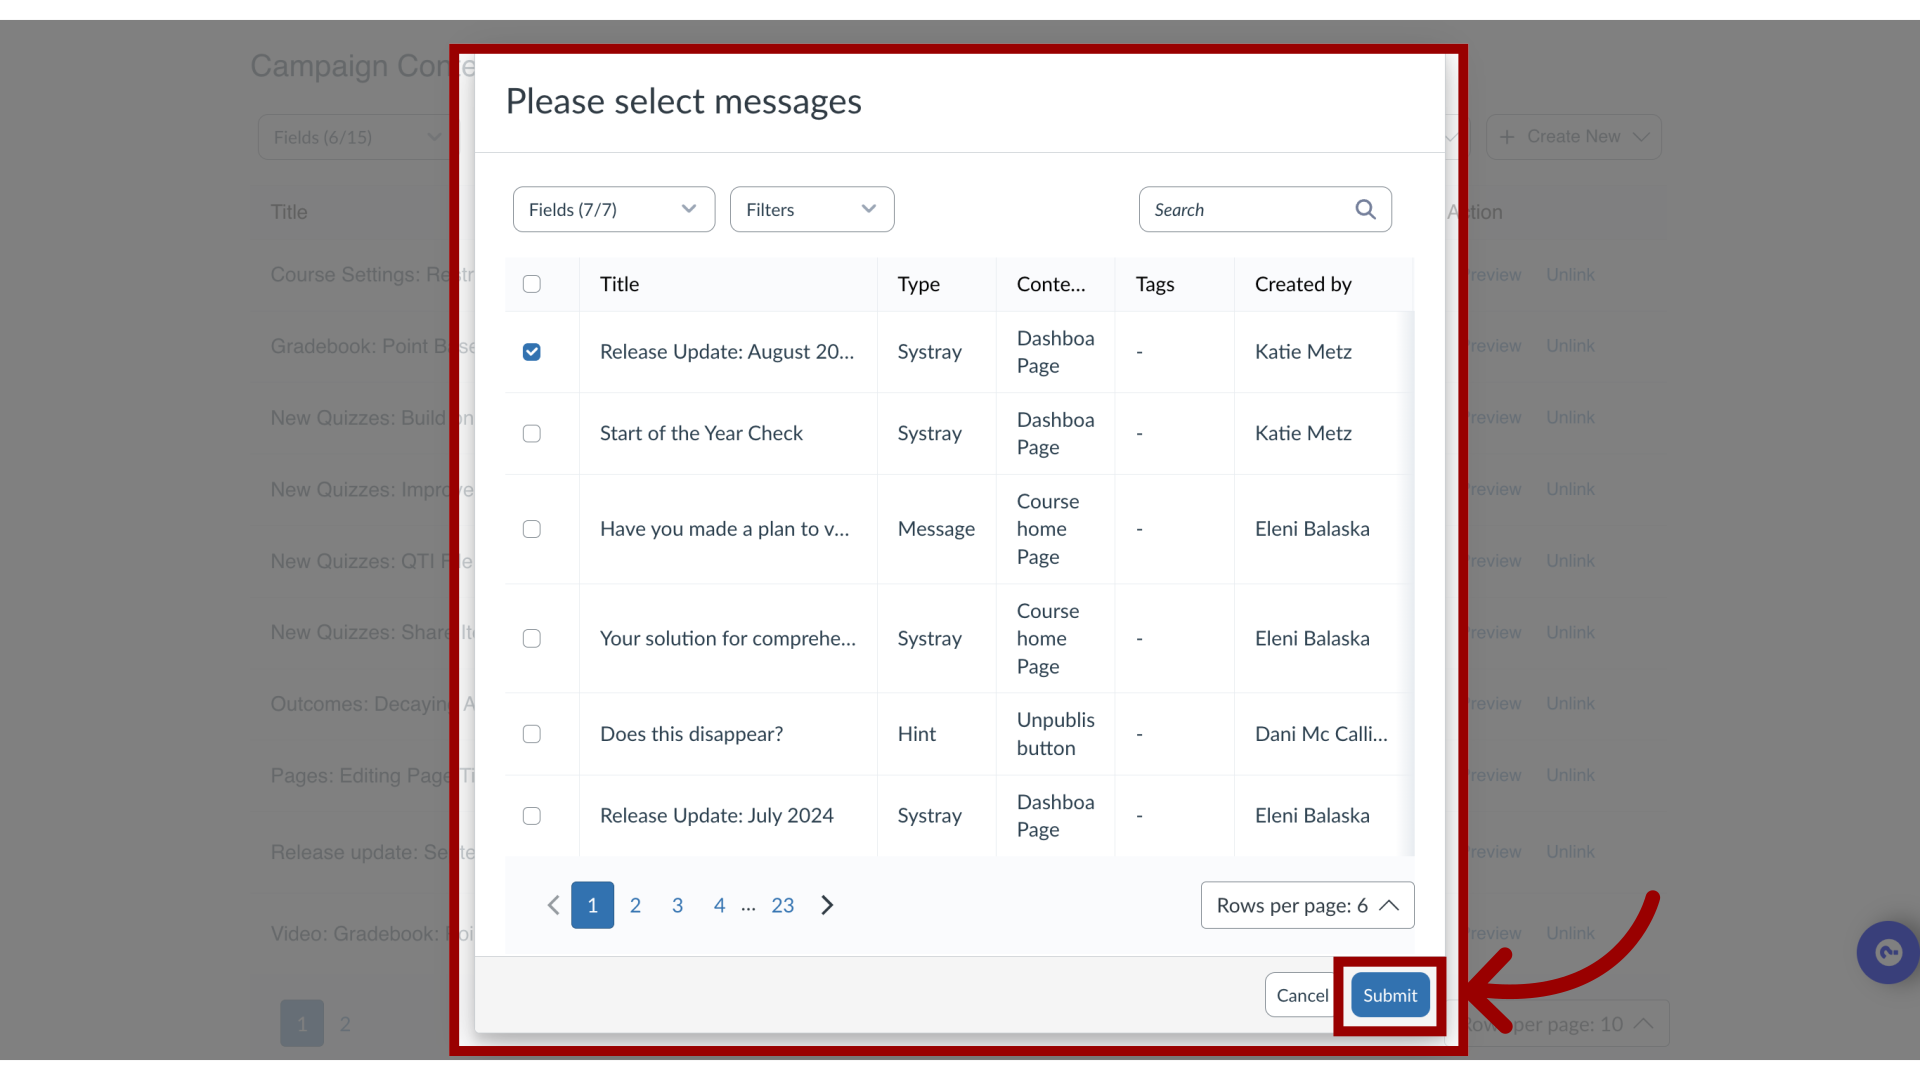Click the previous page arrow icon
1920x1080 pixels.
[554, 905]
